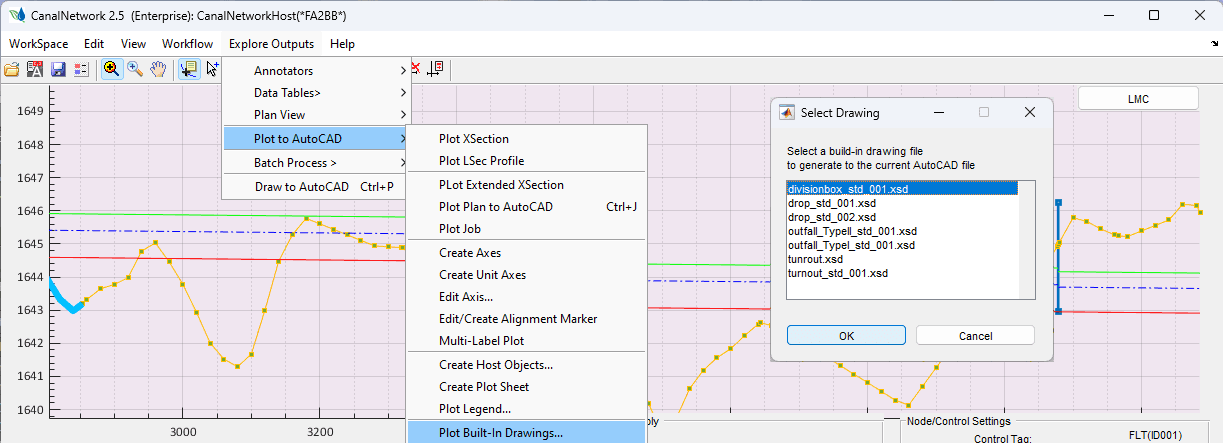Screen dimensions: 1223x443
Task: Expand the Data Tables submenu
Action: coord(315,93)
